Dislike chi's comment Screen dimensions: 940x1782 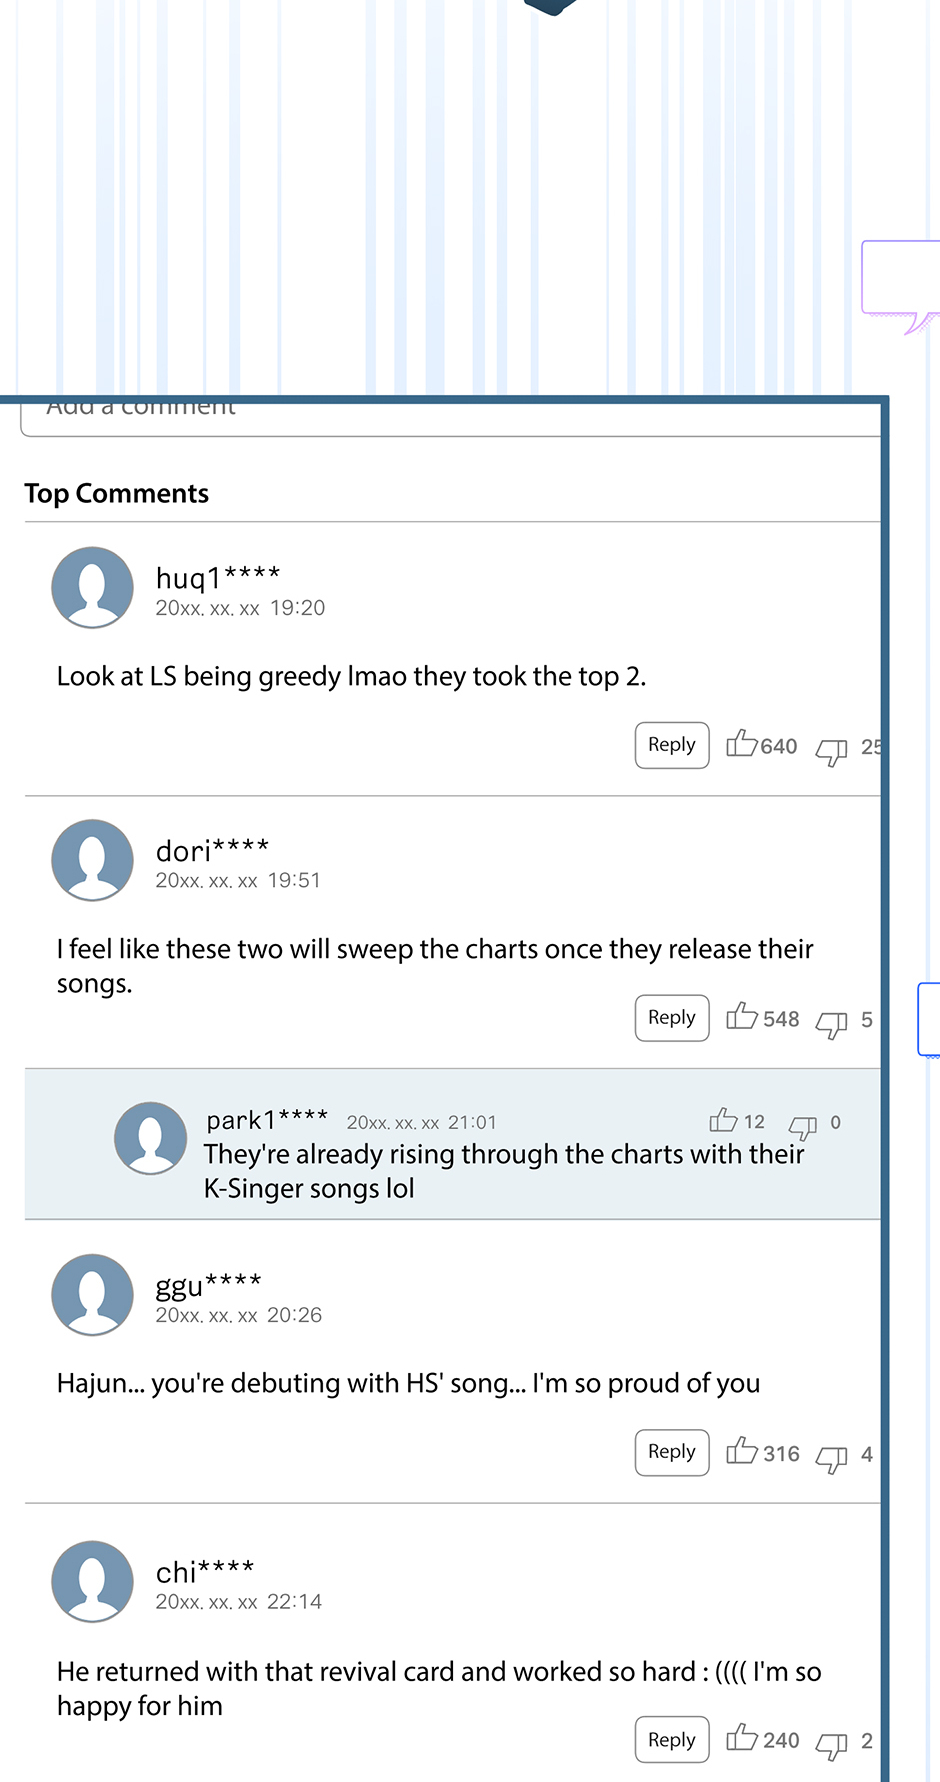pos(831,1744)
